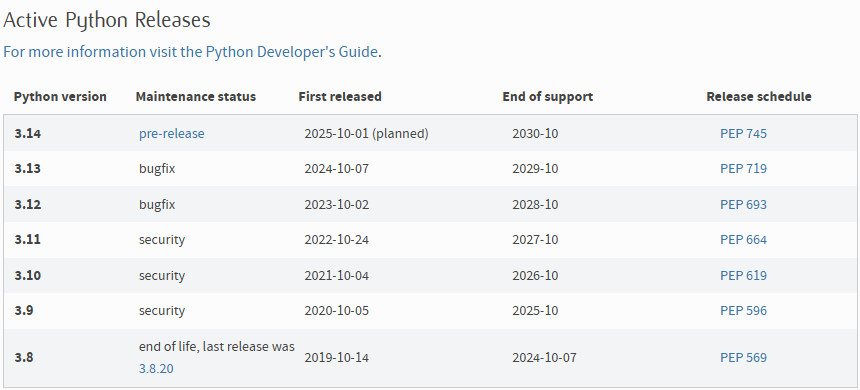The height and width of the screenshot is (390, 860).
Task: Click the 3.8.20 last release link
Action: coord(156,369)
